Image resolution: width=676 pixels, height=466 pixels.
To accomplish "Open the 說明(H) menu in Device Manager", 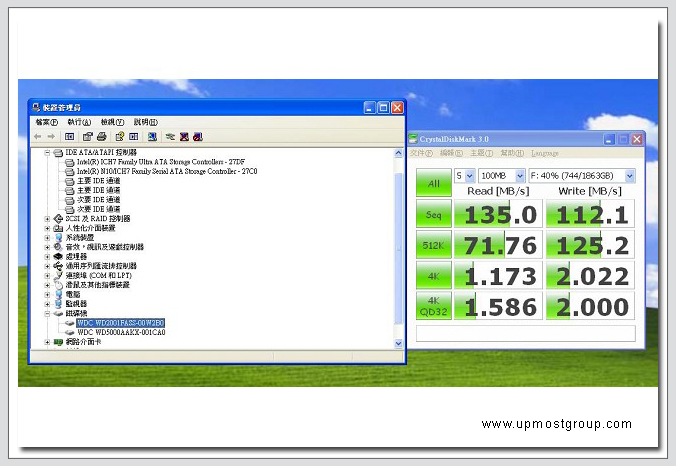I will [146, 122].
